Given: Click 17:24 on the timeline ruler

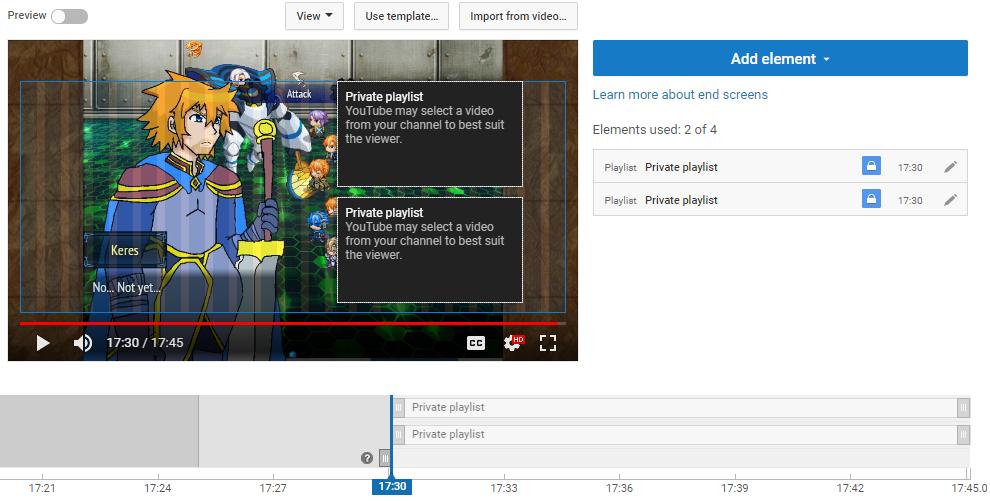Looking at the screenshot, I should click(x=158, y=488).
